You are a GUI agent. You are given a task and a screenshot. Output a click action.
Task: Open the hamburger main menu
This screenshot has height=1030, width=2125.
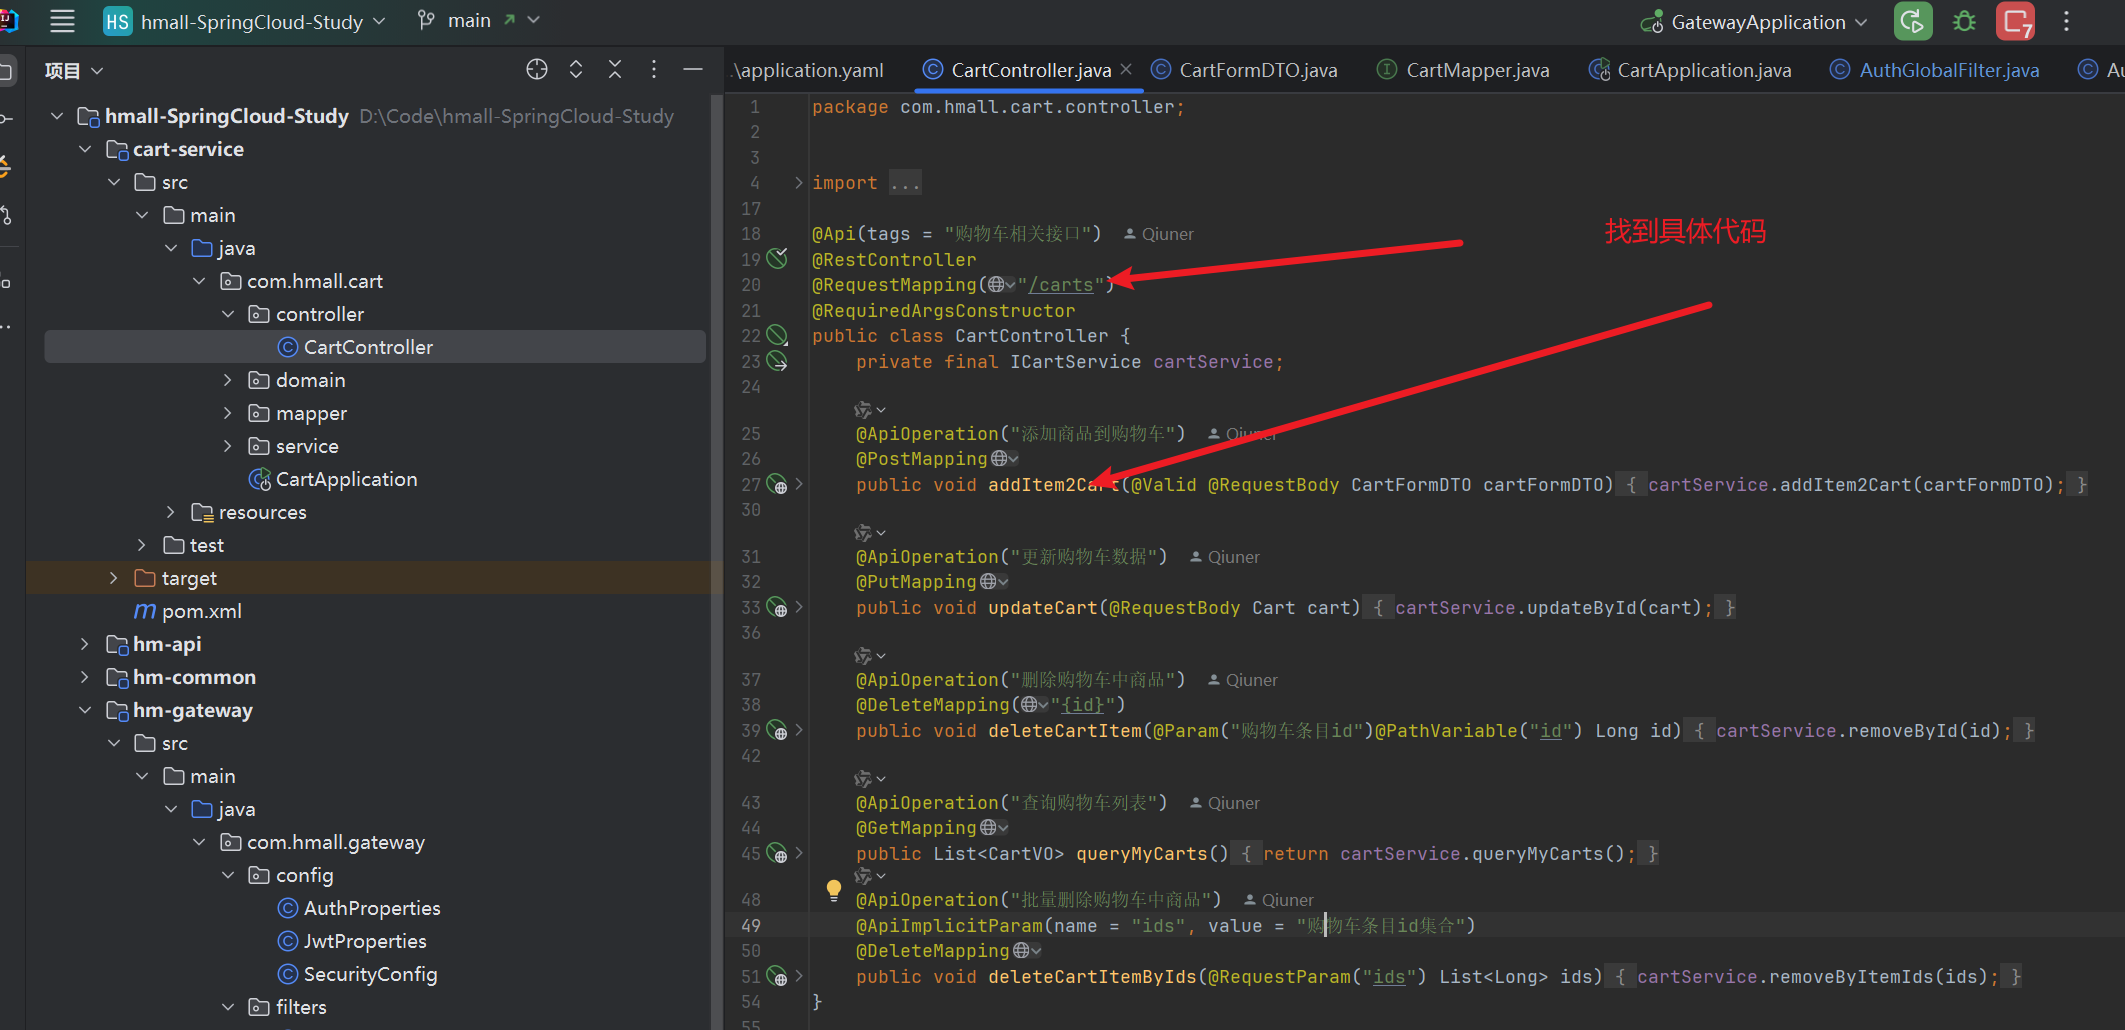click(x=62, y=21)
